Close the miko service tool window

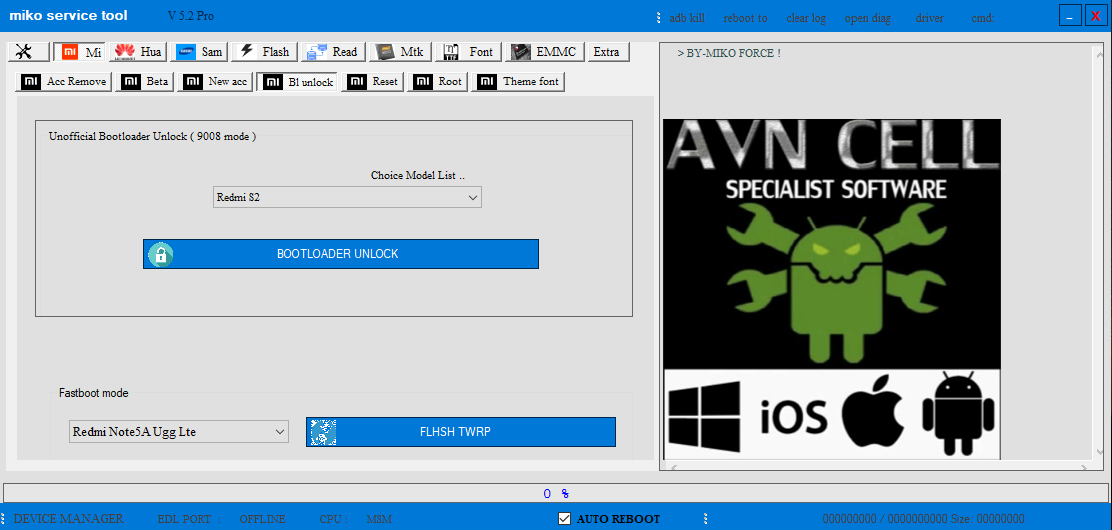click(1096, 16)
